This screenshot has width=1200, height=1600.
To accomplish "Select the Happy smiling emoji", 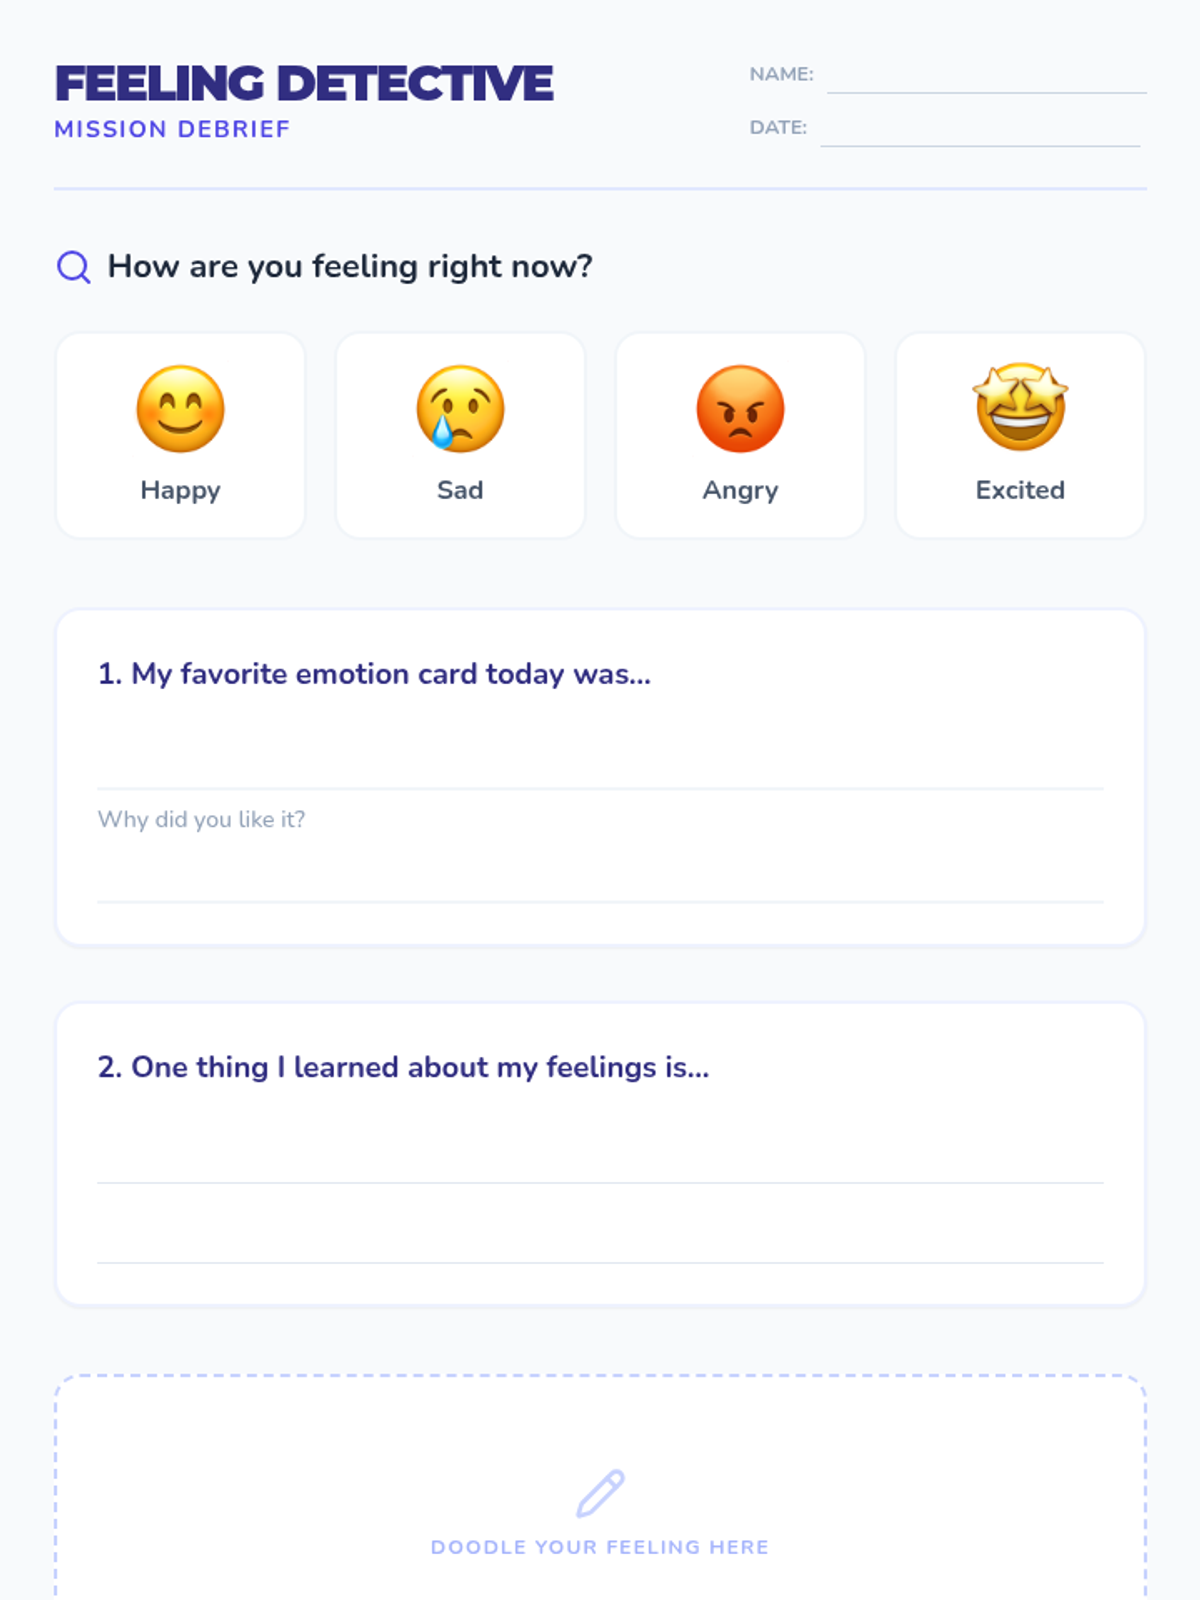I will click(x=180, y=409).
